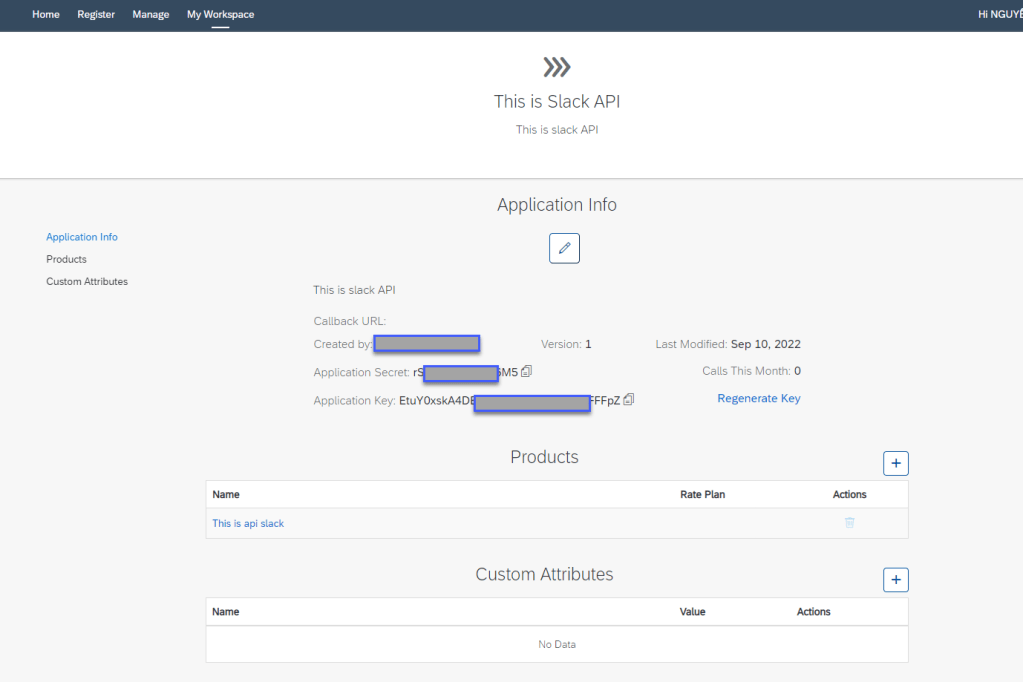Click the Value column header in Custom Attributes
The height and width of the screenshot is (682, 1023).
click(692, 611)
